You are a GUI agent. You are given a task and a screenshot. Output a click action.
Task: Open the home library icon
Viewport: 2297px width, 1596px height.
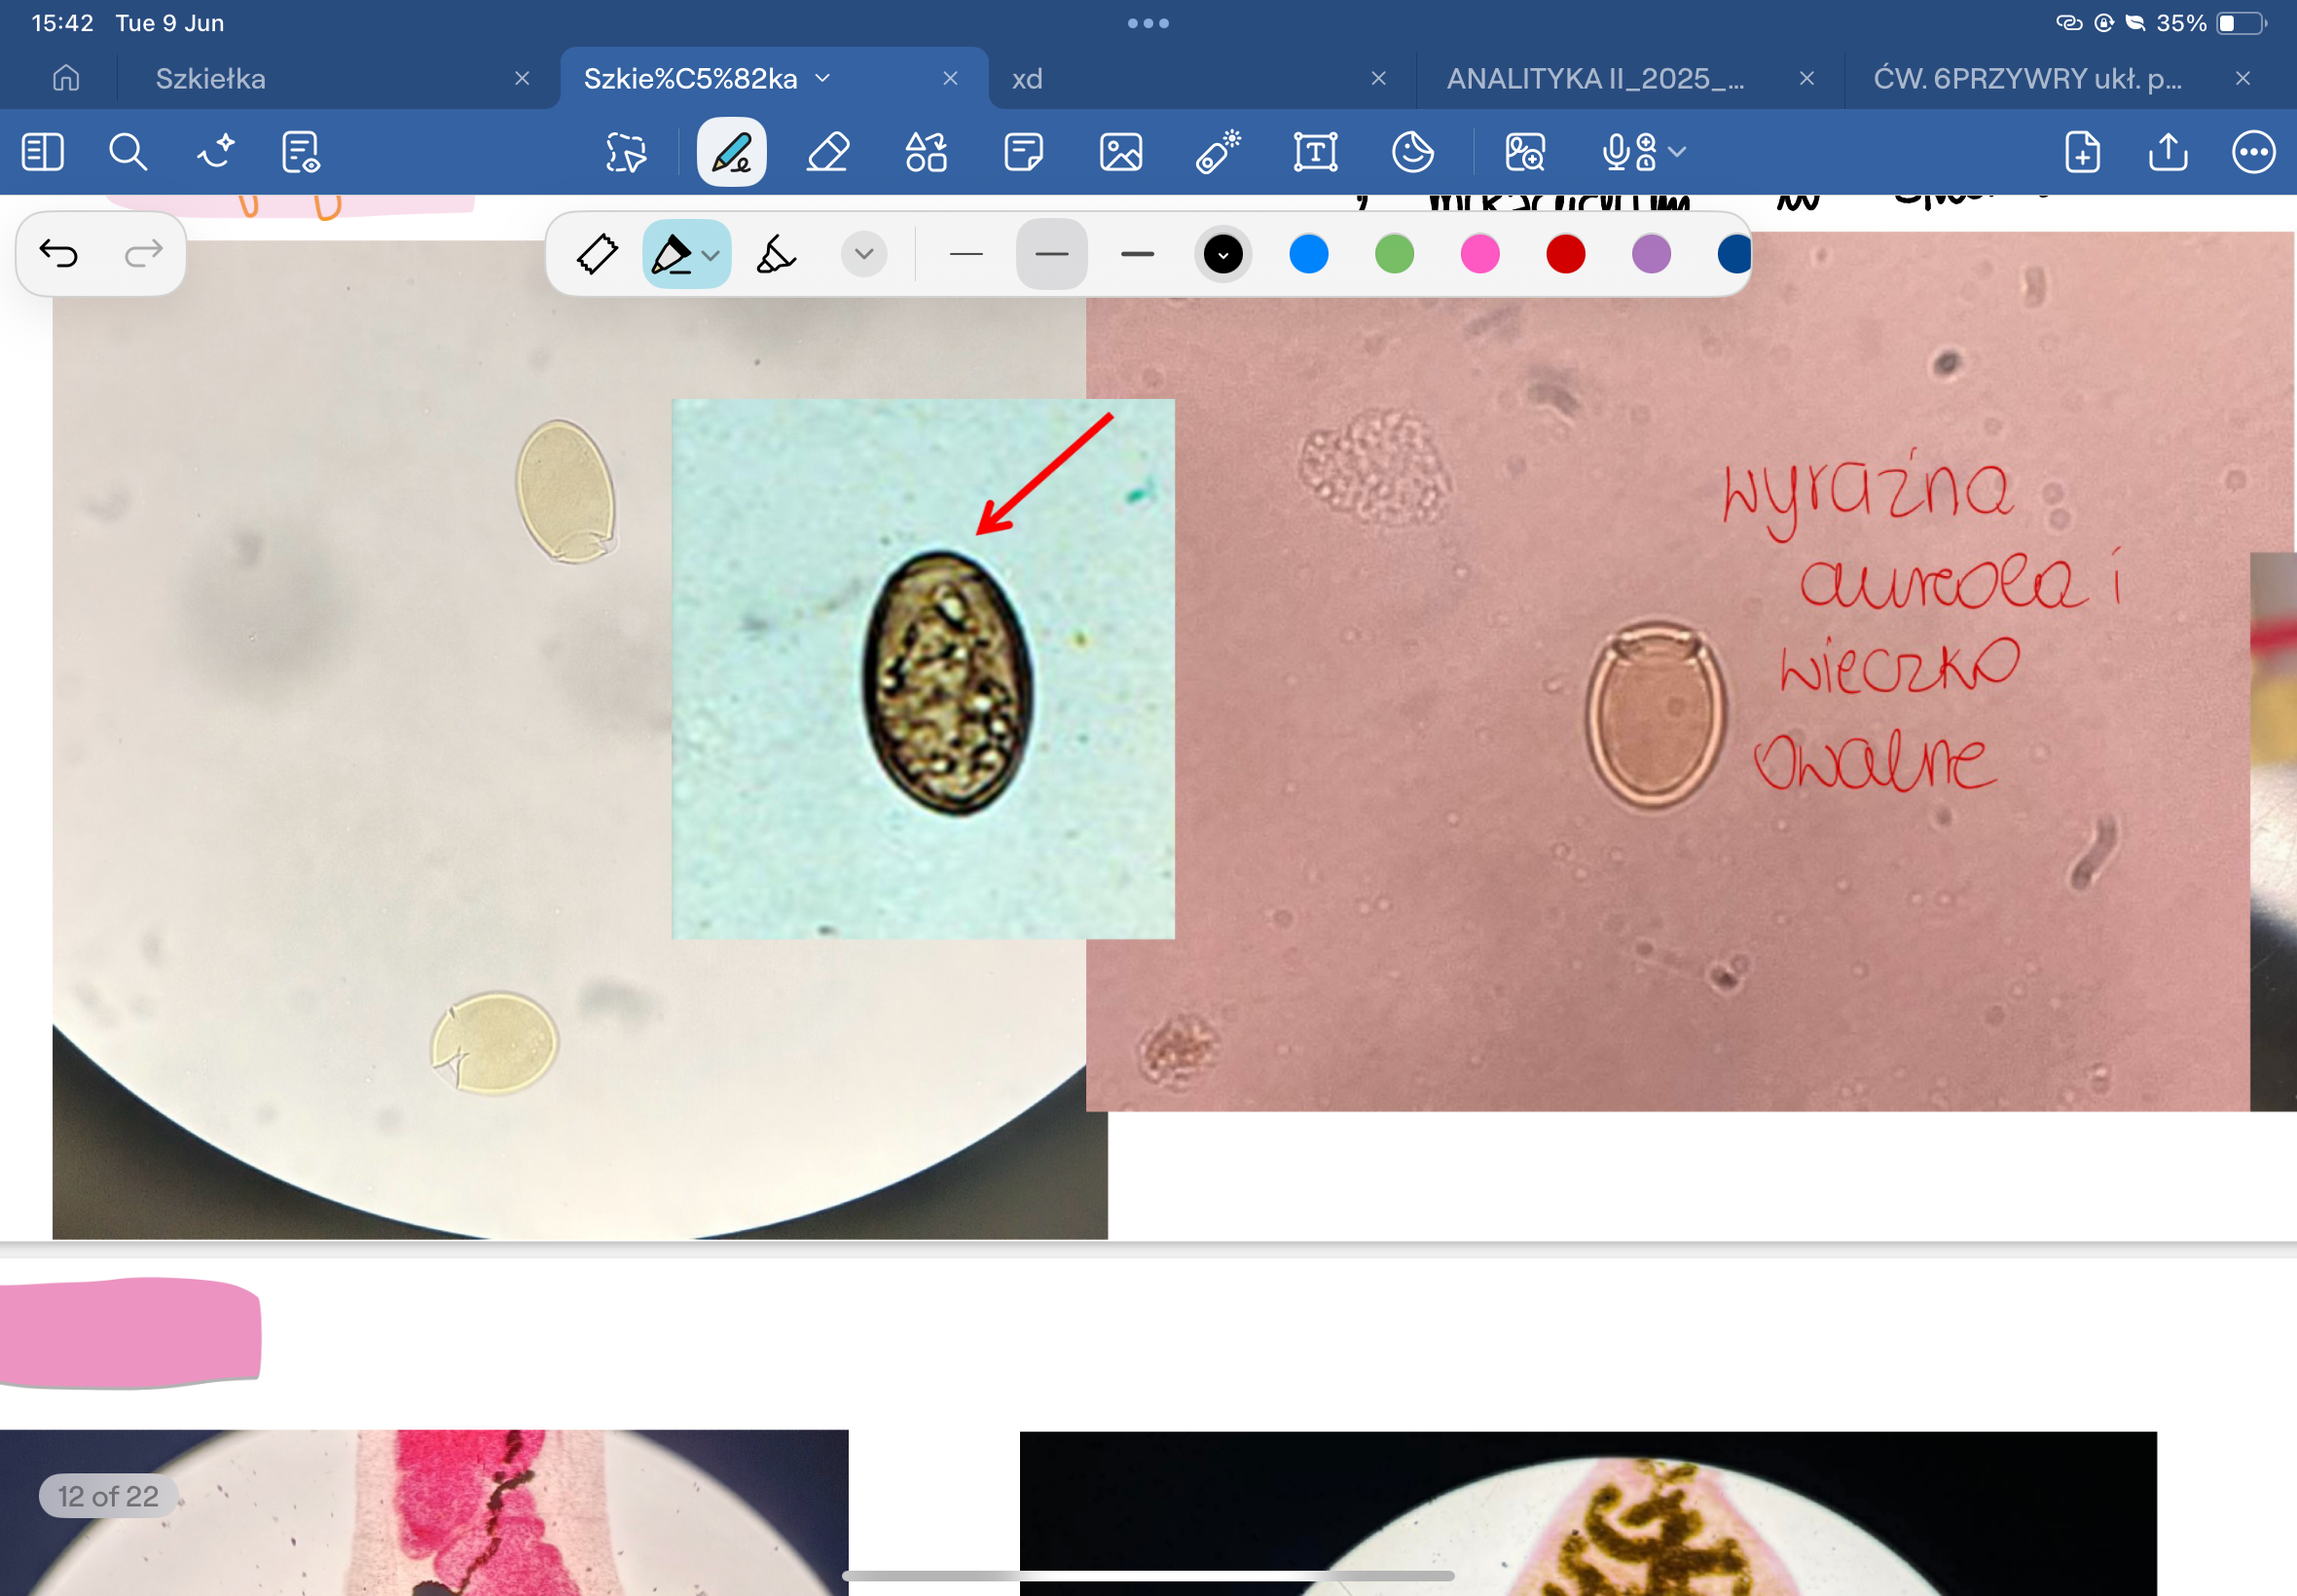coord(66,78)
